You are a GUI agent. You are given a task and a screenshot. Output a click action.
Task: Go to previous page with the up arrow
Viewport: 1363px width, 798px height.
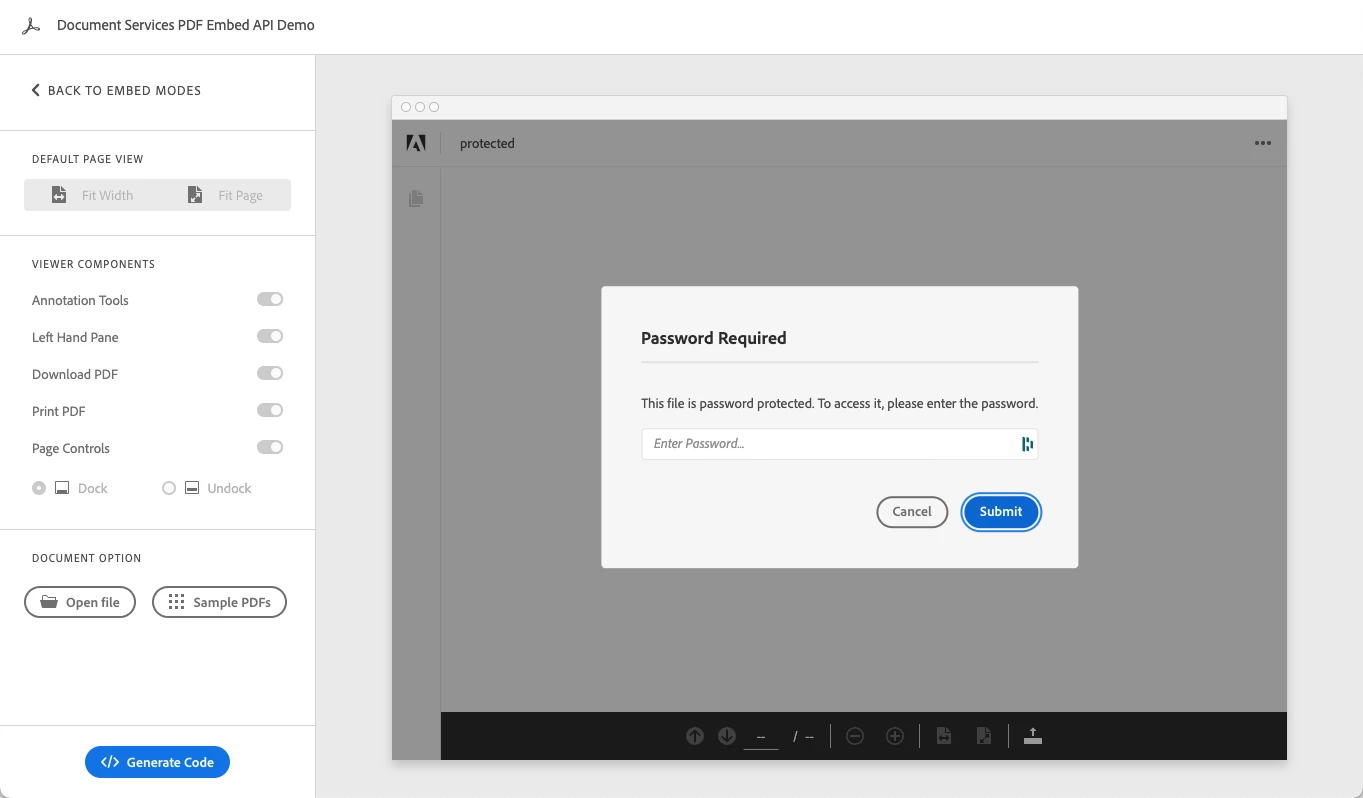pyautogui.click(x=695, y=736)
